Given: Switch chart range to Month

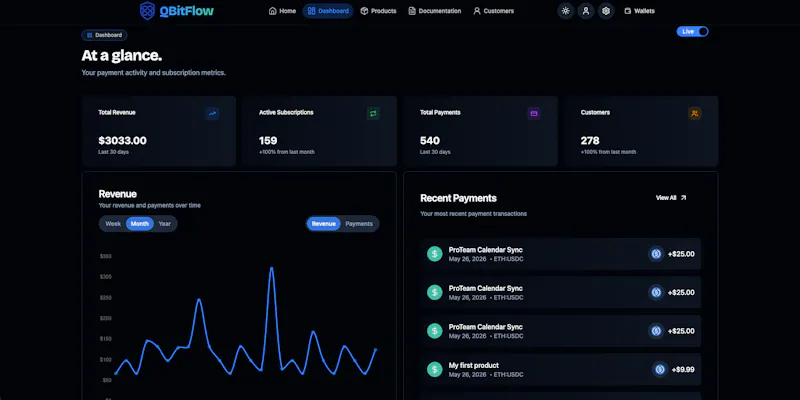Looking at the screenshot, I should point(140,223).
